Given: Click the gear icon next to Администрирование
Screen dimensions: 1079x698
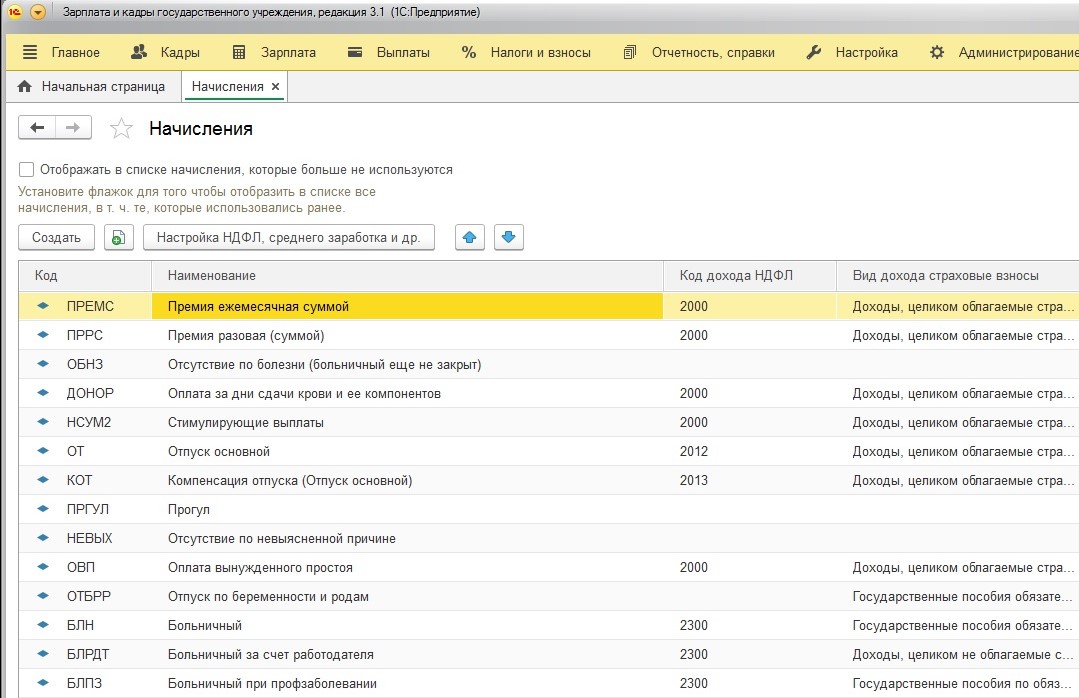Looking at the screenshot, I should coord(937,52).
